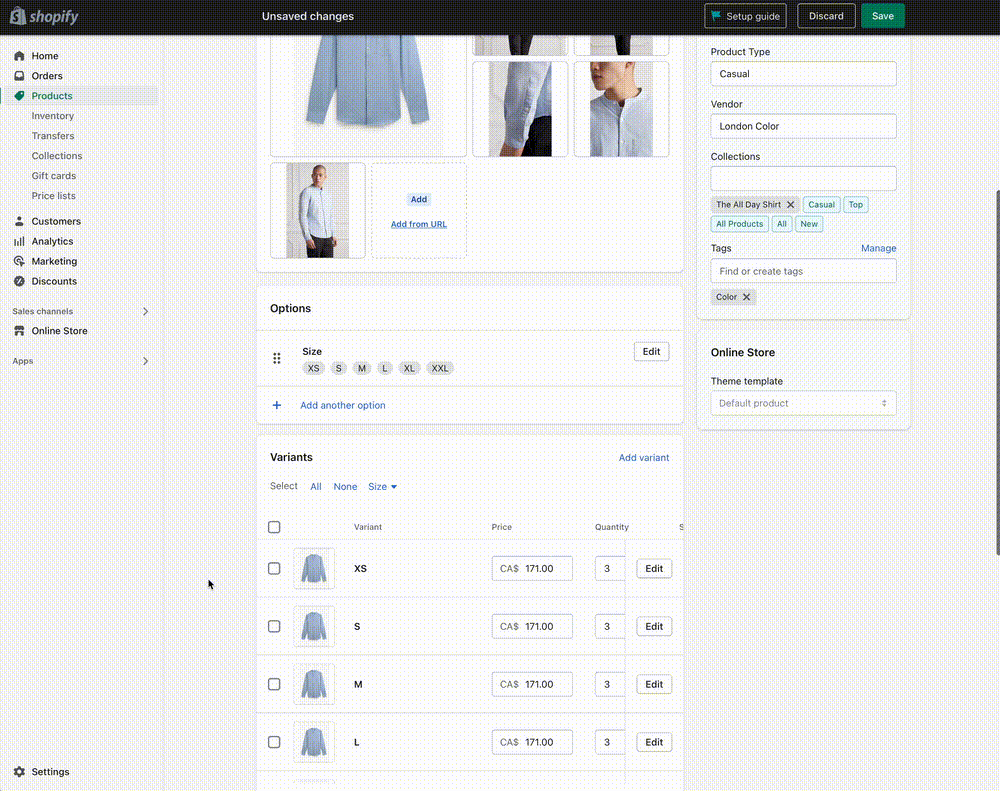
Task: Select the main blue shirt image
Action: [368, 96]
